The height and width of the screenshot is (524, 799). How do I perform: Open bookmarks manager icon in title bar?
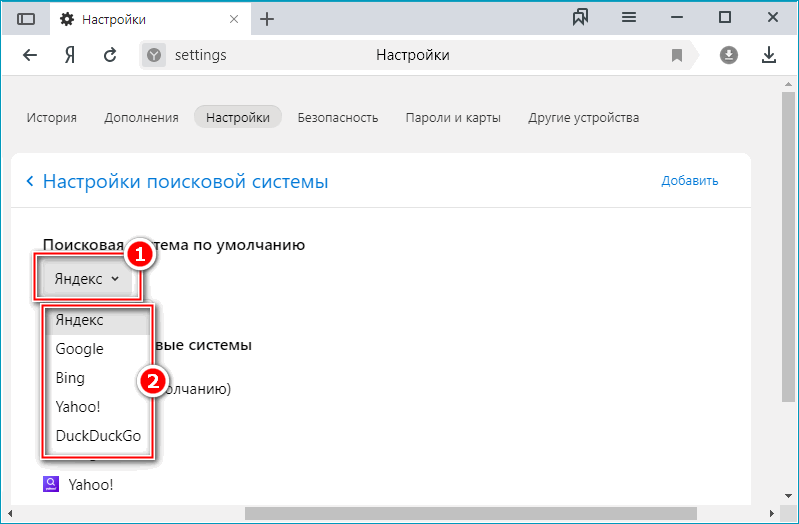click(580, 17)
